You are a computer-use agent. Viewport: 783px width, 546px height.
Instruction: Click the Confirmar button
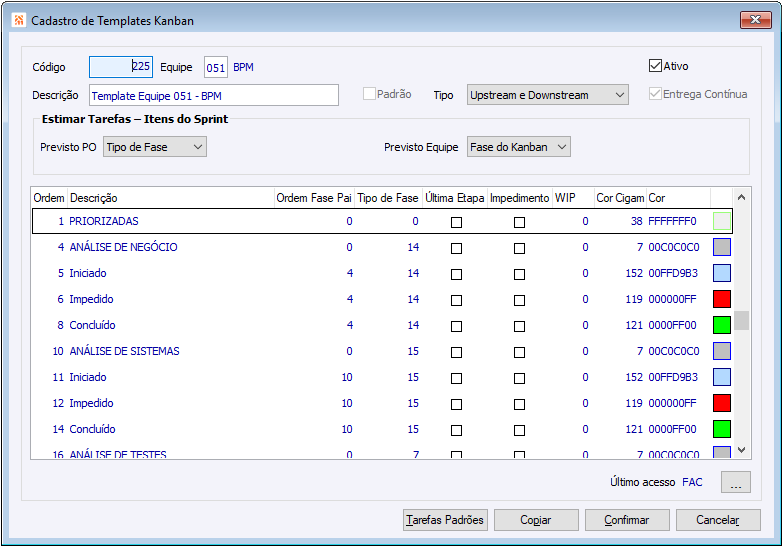(x=627, y=520)
